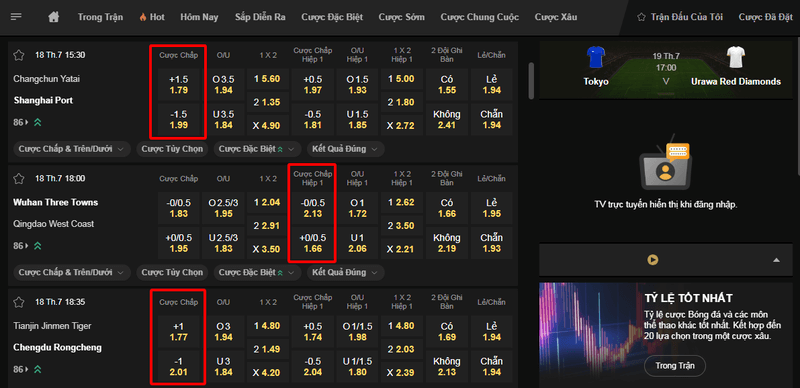The image size is (800, 388).
Task: Go to home via house icon
Action: click(54, 17)
